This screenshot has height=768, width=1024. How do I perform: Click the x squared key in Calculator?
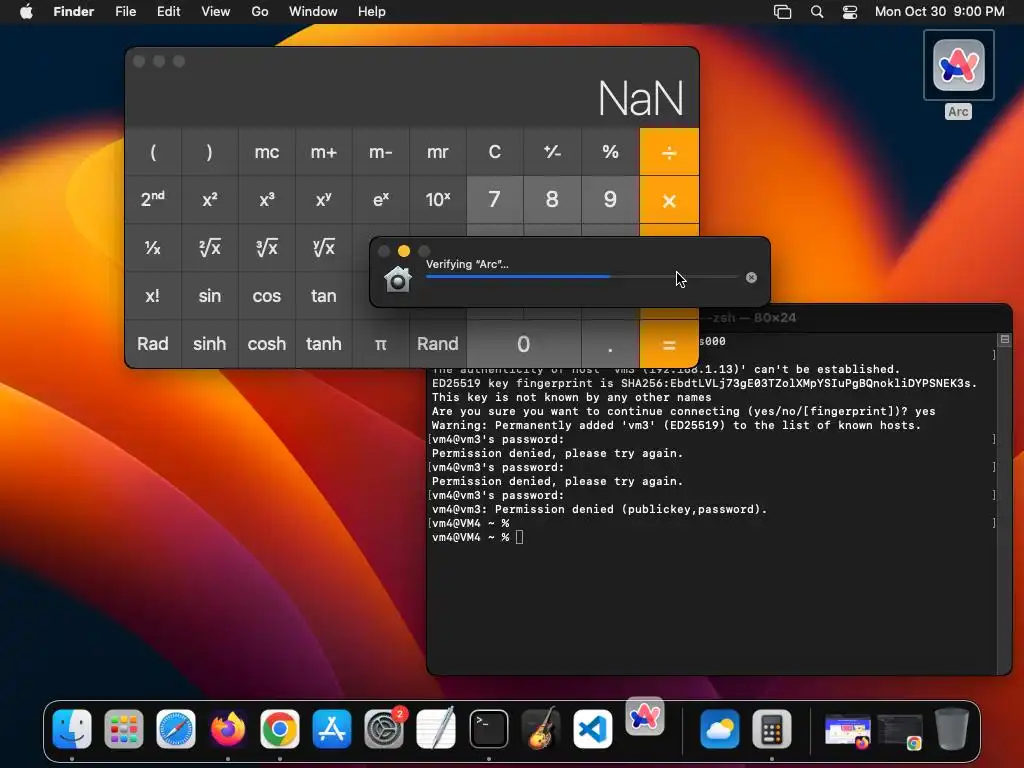point(210,200)
